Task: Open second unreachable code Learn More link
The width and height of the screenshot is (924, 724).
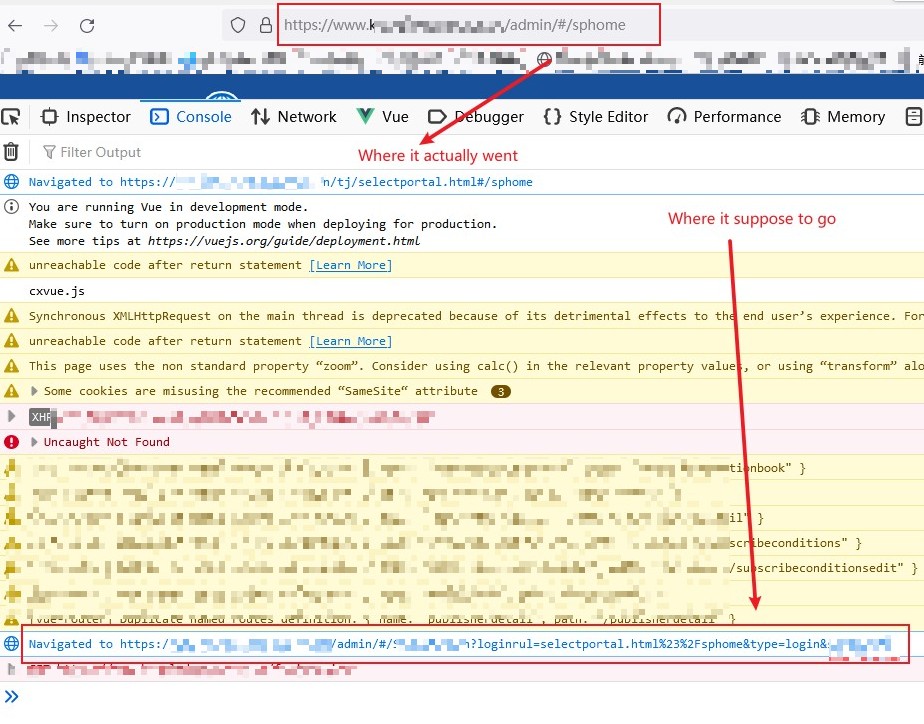Action: coord(351,341)
